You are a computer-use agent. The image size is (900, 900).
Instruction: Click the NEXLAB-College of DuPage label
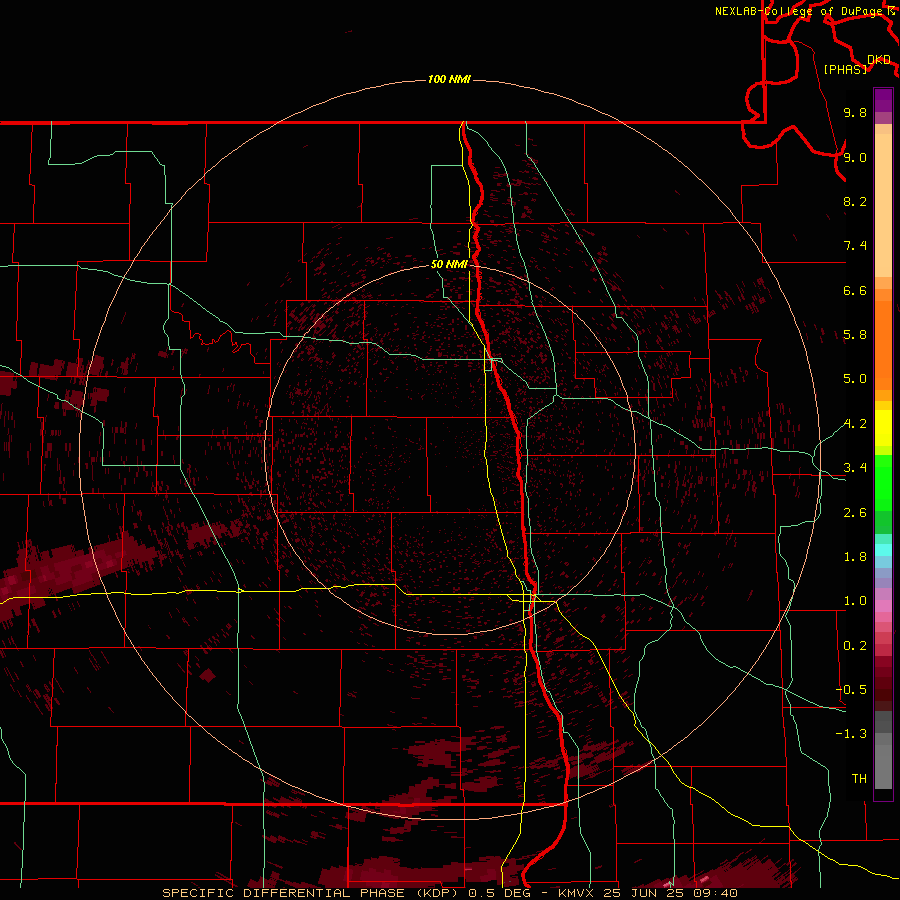pos(801,11)
